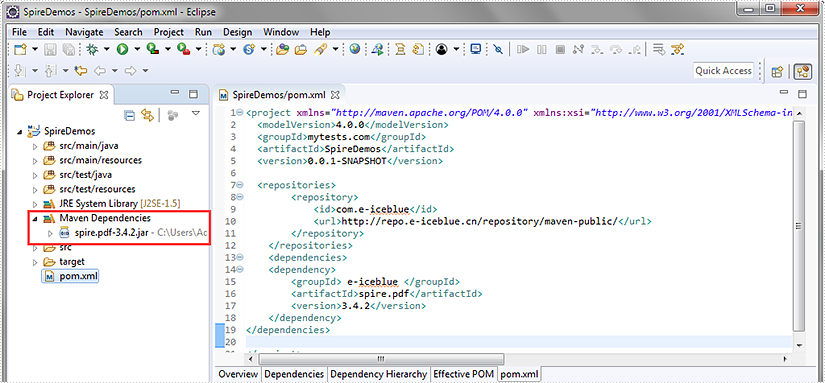Click the Open Type folder icon

coord(283,49)
